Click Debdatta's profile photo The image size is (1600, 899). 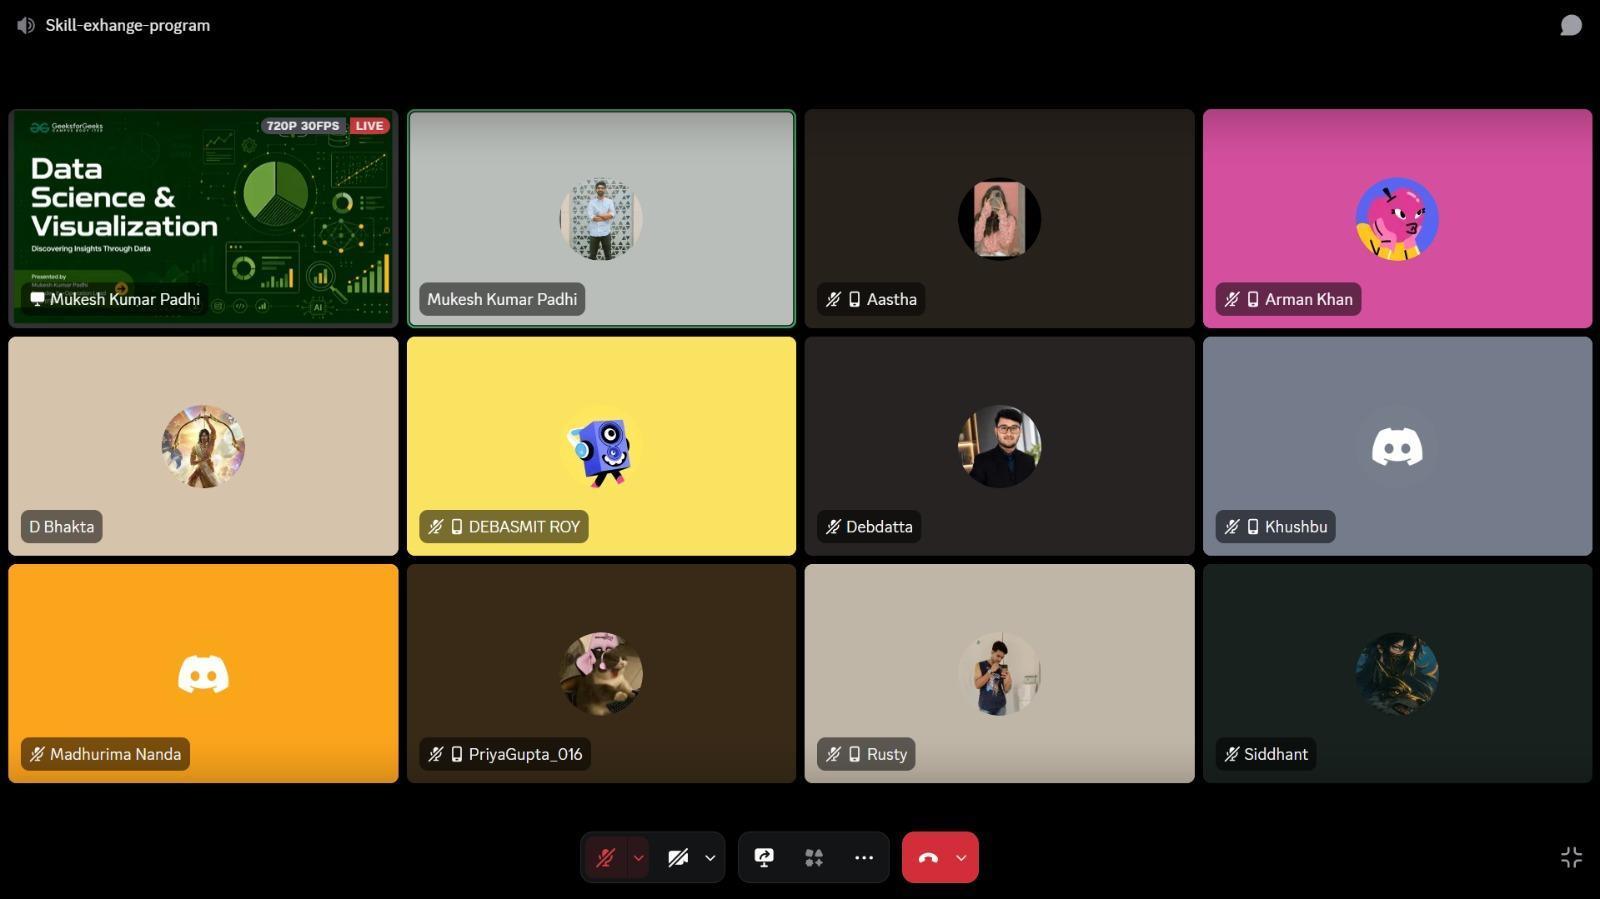999,446
